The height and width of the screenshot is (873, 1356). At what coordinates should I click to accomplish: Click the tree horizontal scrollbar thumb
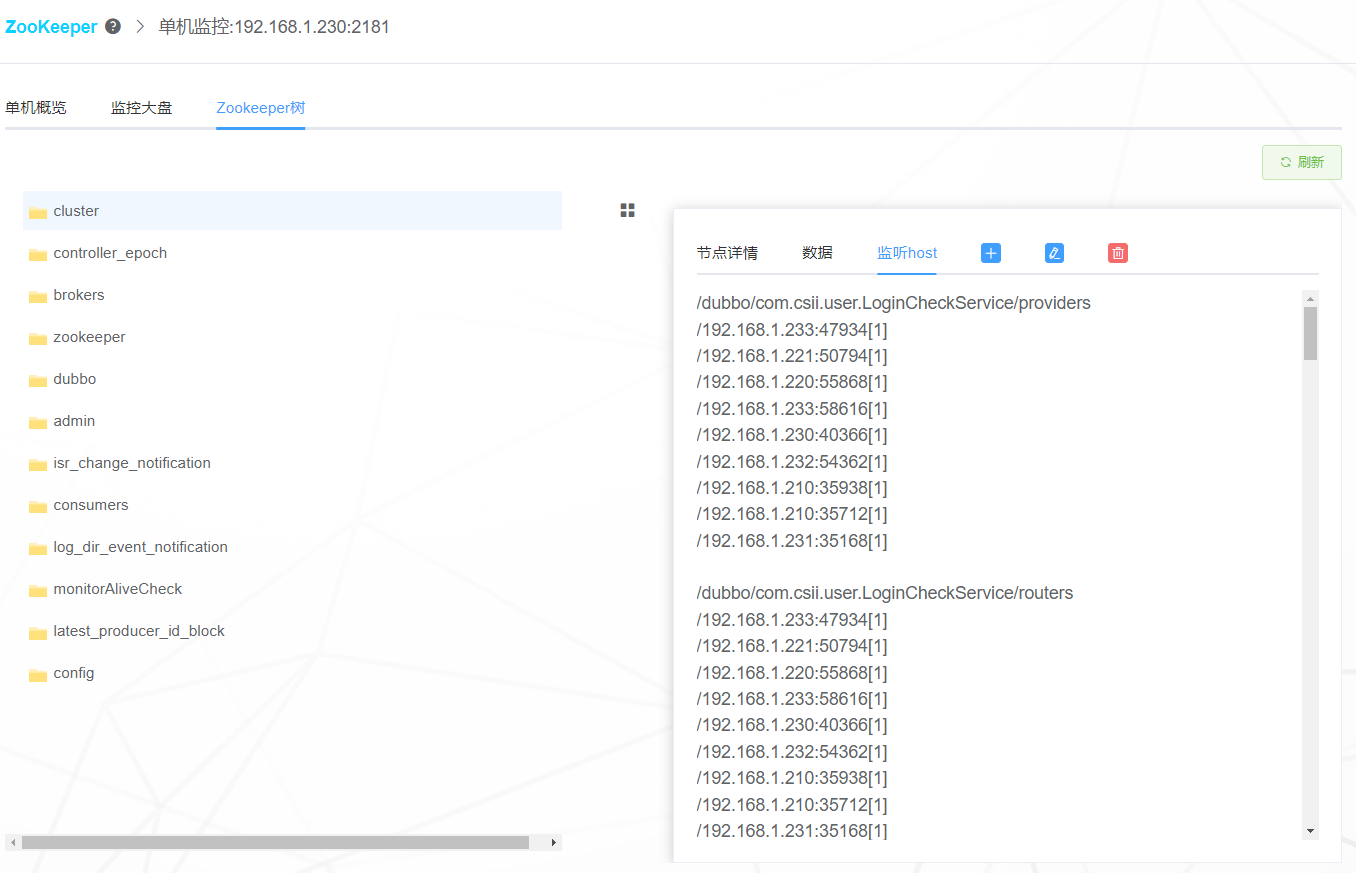click(x=275, y=843)
